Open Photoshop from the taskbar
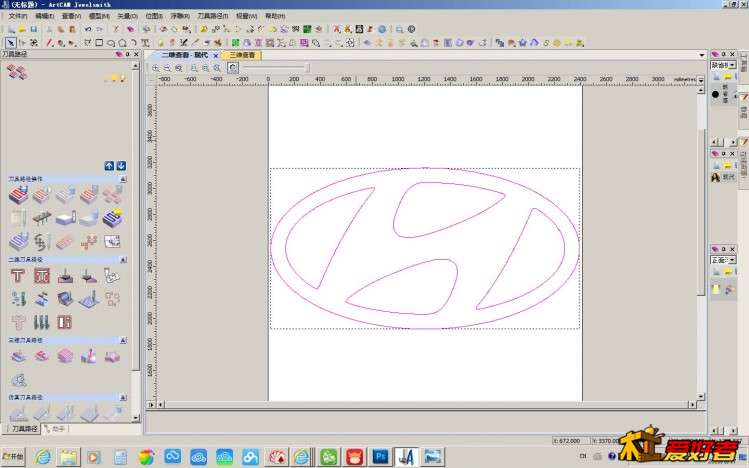 (x=381, y=457)
